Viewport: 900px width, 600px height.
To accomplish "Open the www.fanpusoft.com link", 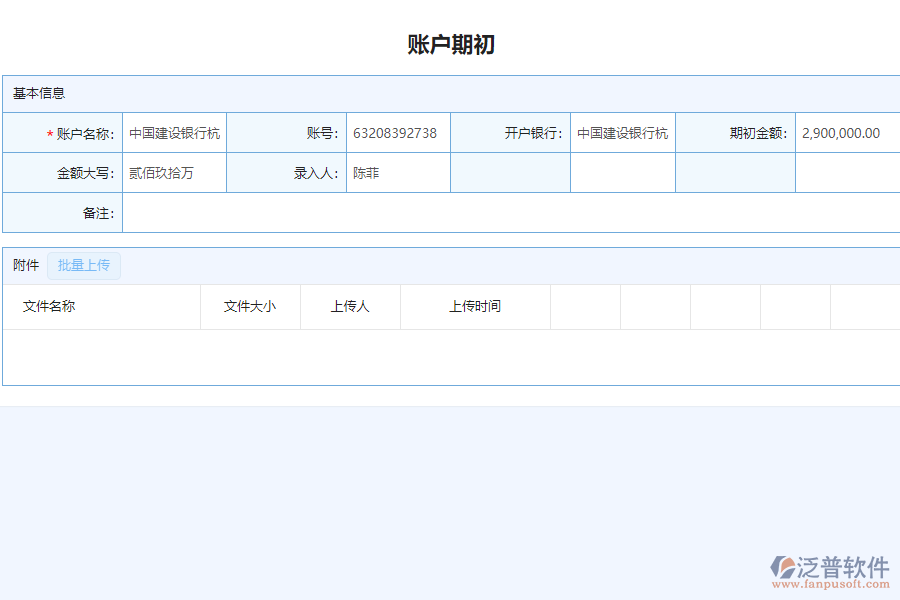I will pyautogui.click(x=829, y=586).
